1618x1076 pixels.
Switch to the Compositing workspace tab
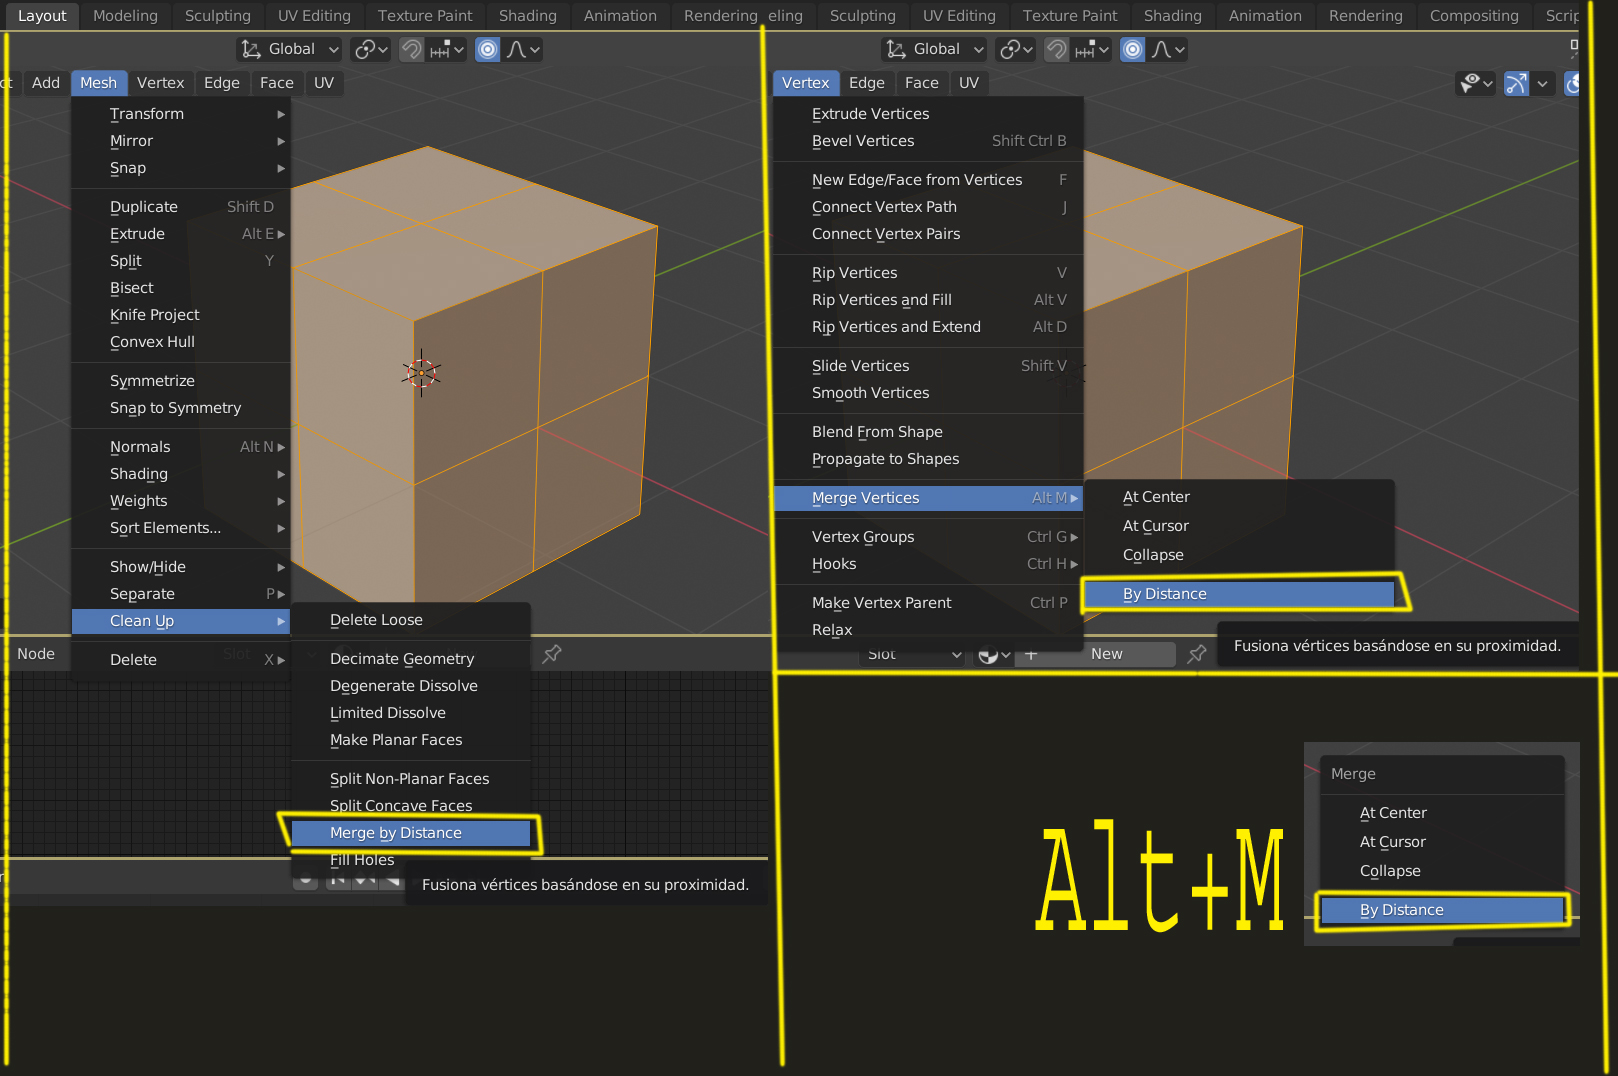click(1474, 15)
